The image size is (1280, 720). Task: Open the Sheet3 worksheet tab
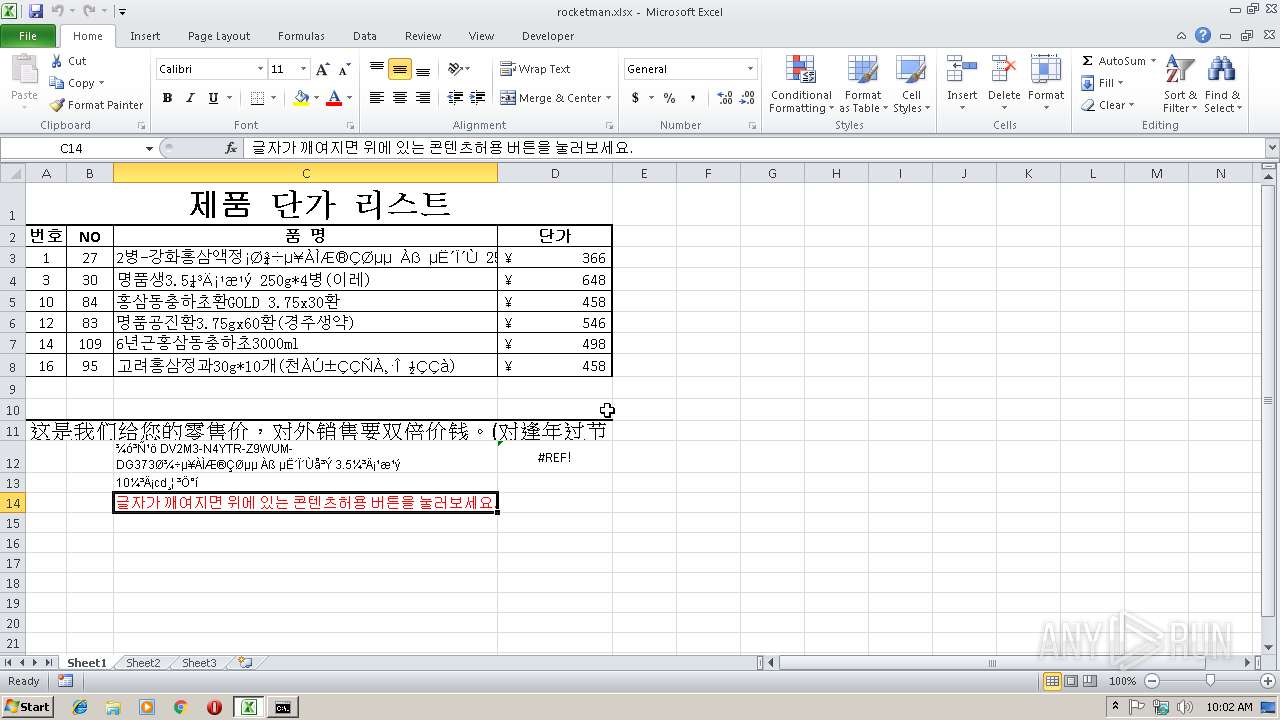199,663
